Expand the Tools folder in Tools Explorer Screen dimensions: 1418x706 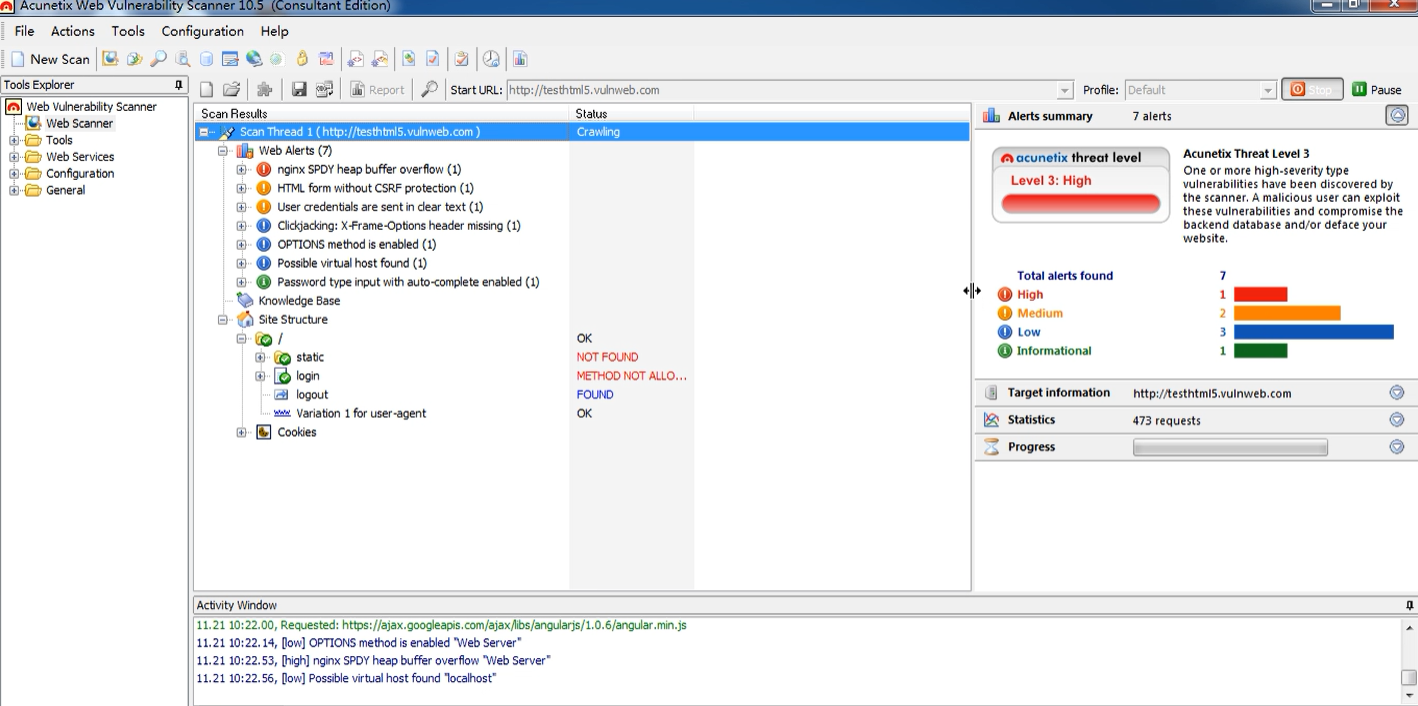pos(14,141)
